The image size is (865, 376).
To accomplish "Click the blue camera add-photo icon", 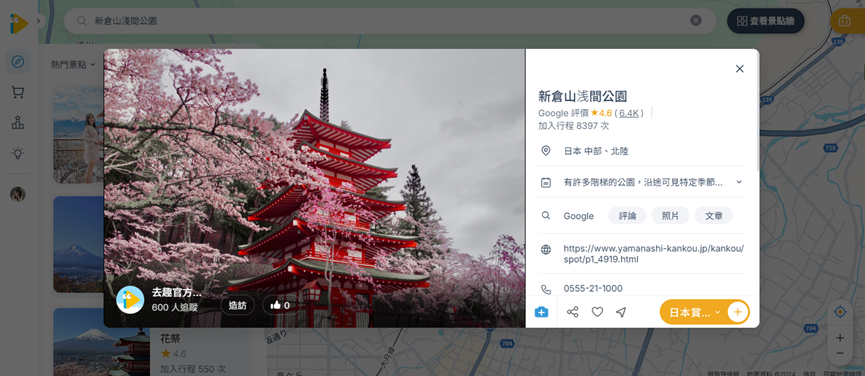I will point(542,312).
